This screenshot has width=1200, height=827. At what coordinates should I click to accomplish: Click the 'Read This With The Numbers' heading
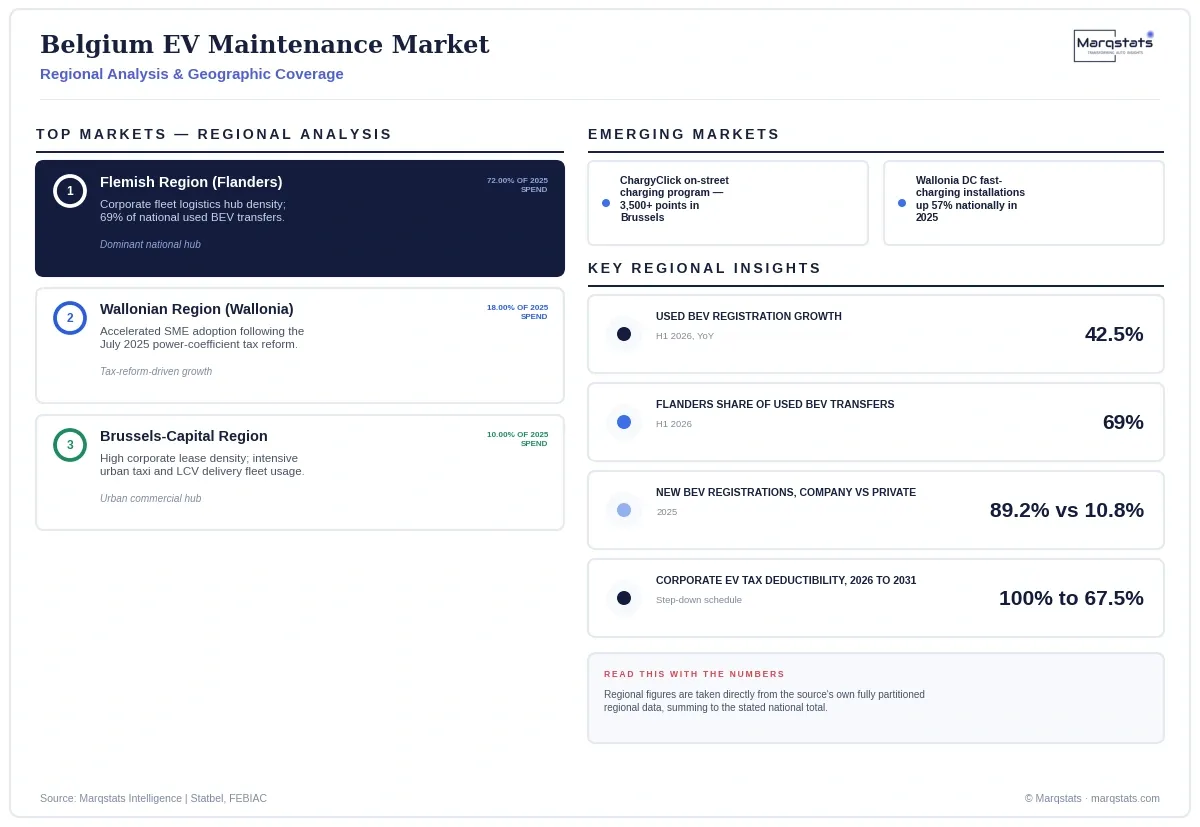(694, 674)
